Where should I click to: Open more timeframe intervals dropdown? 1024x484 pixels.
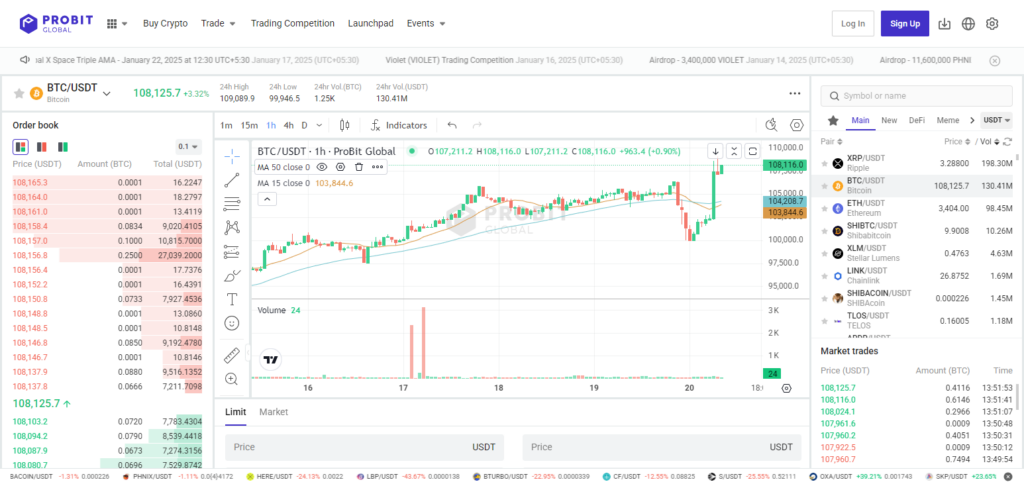pyautogui.click(x=319, y=125)
